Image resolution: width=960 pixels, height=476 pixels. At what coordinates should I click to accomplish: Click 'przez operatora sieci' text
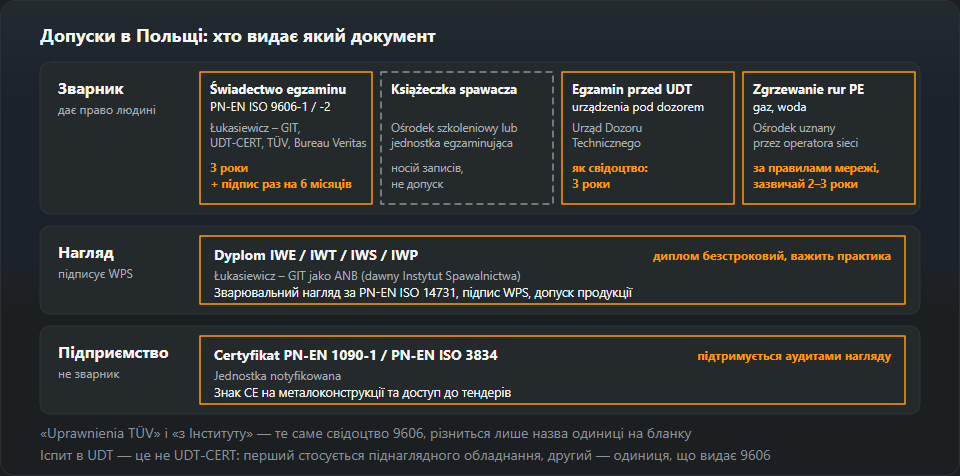(x=805, y=143)
